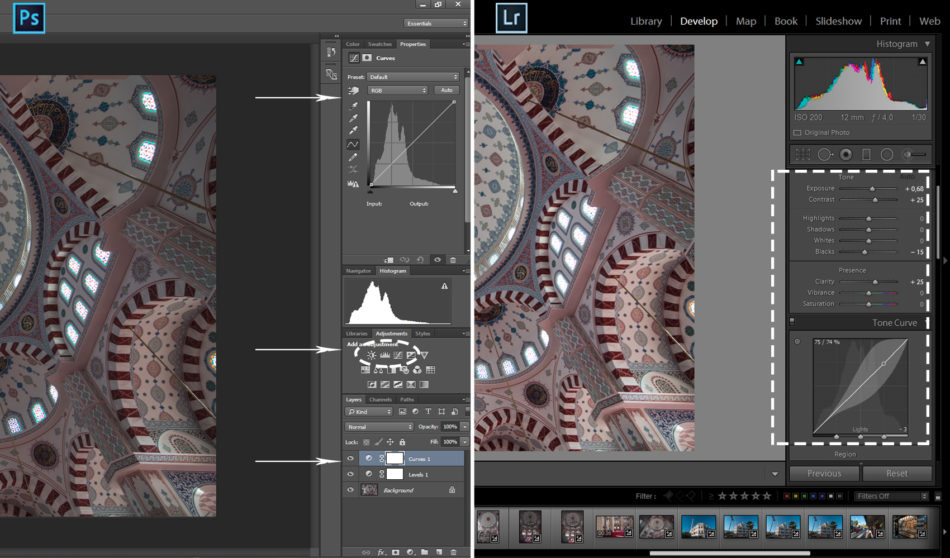Open the Curves Preset dropdown

(x=413, y=76)
